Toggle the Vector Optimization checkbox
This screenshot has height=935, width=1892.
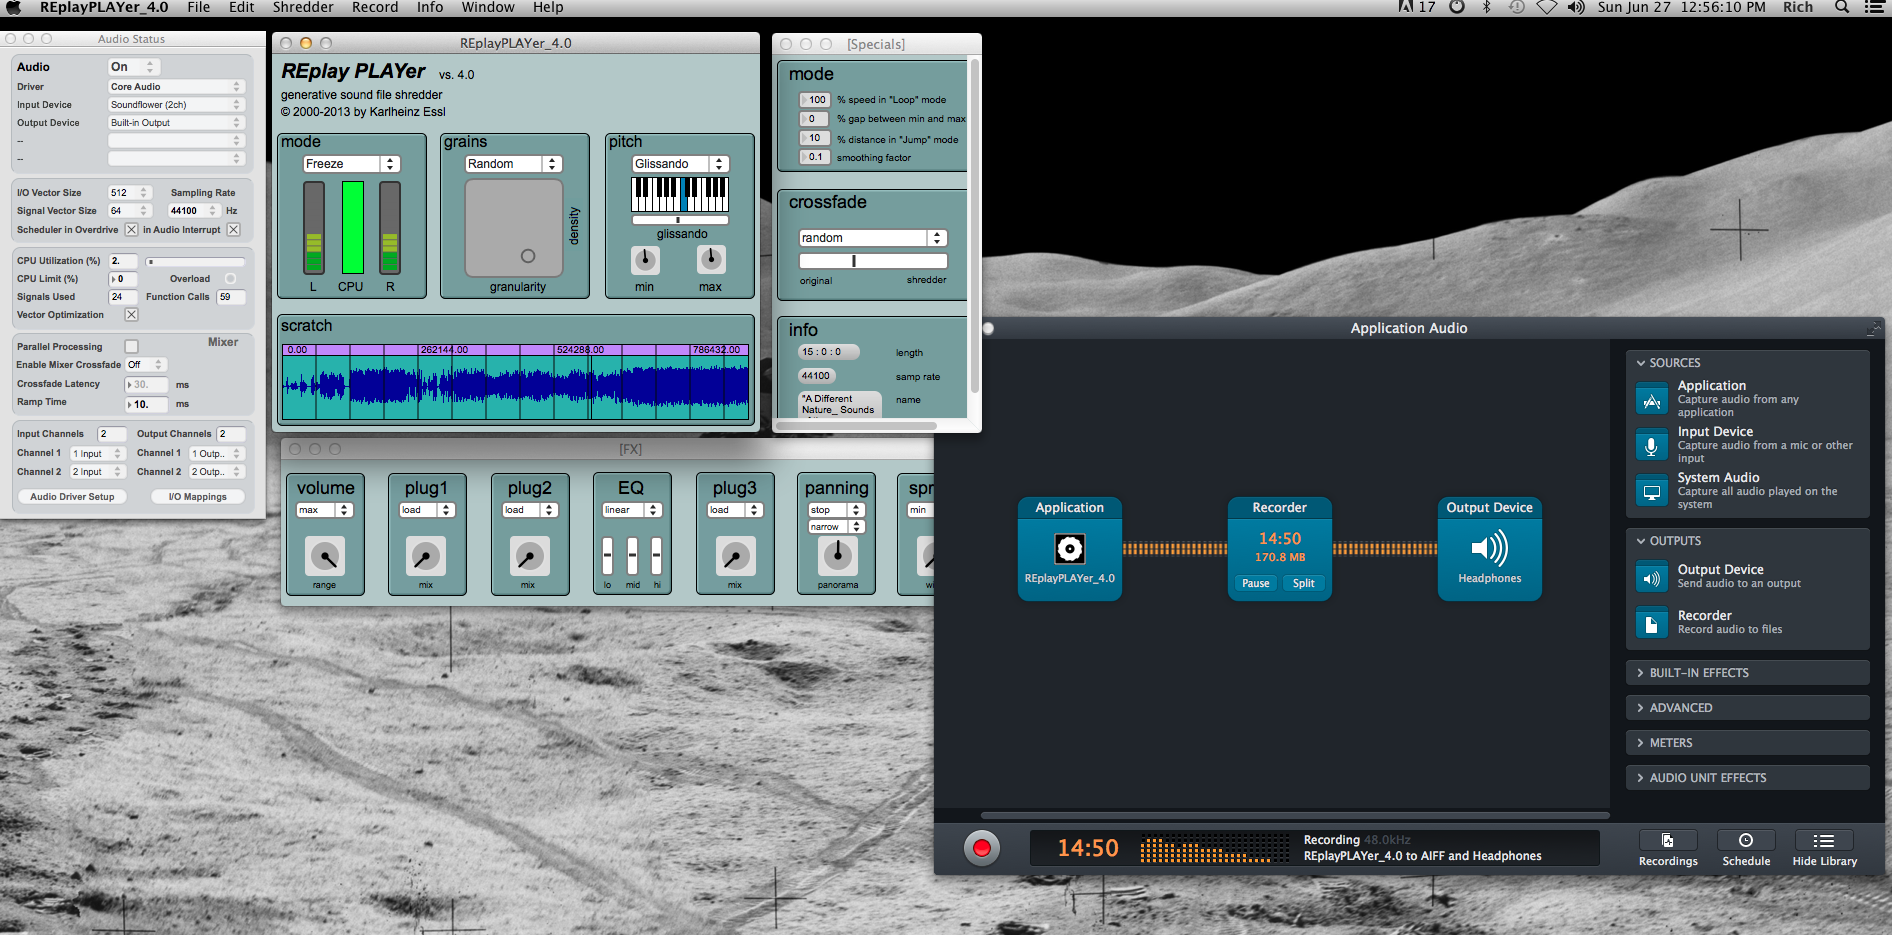(x=131, y=315)
